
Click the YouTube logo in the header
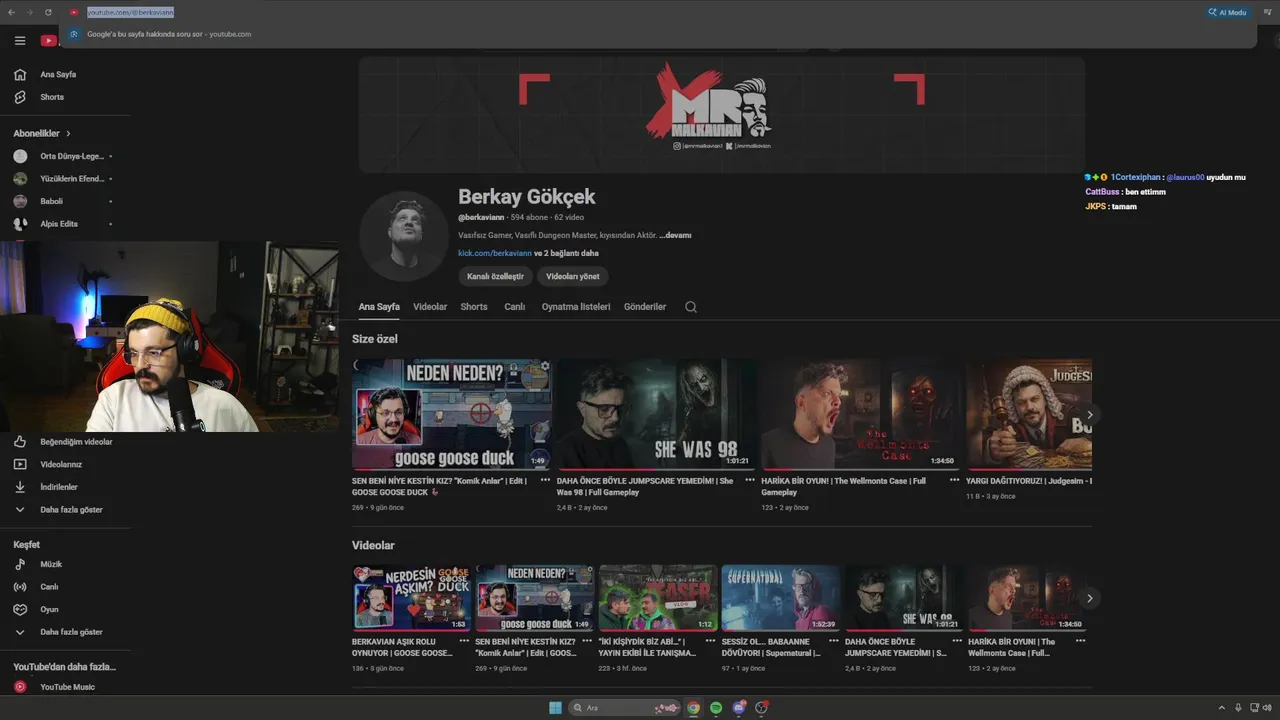pyautogui.click(x=49, y=41)
